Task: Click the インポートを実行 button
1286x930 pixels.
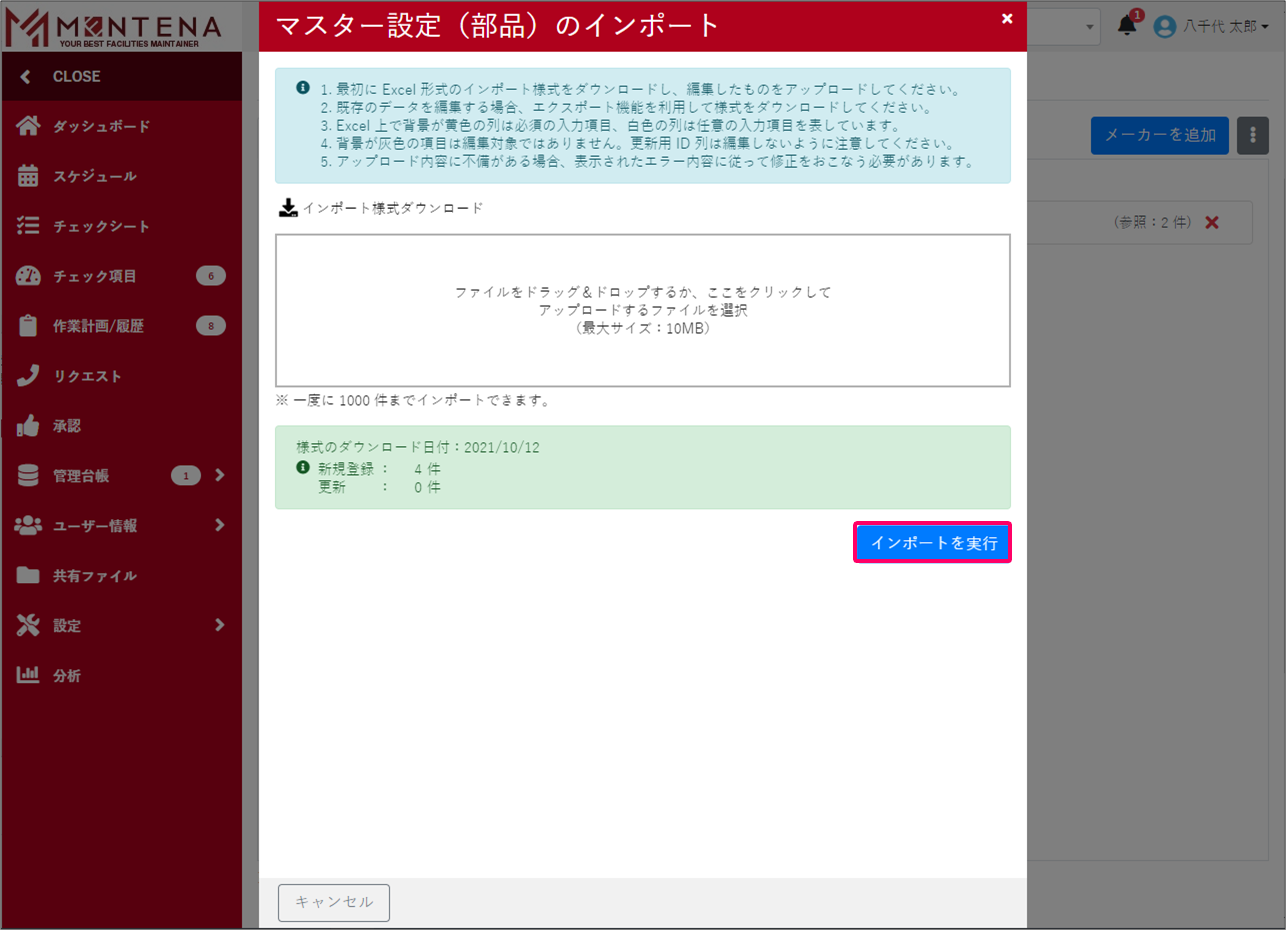Action: pyautogui.click(x=933, y=543)
